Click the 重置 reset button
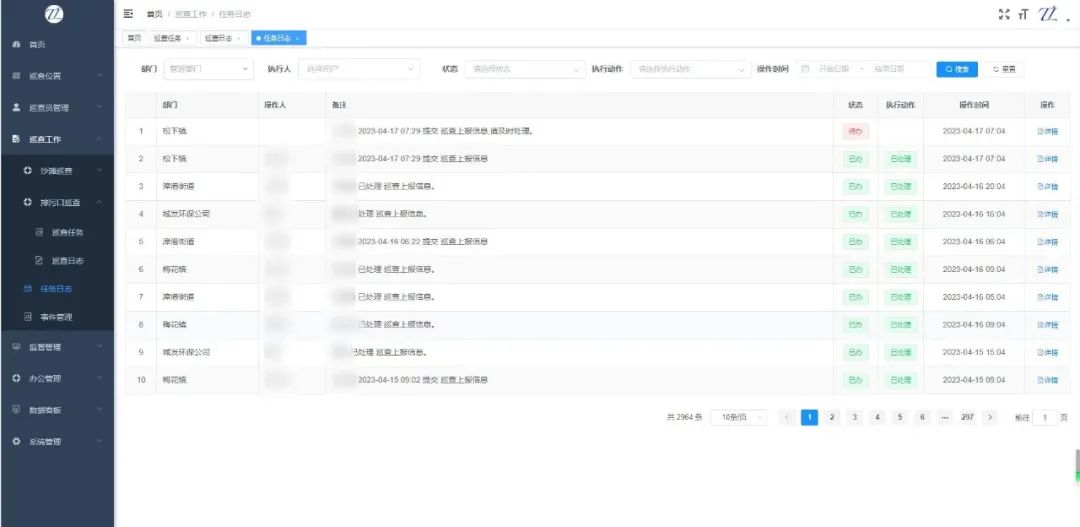The image size is (1080, 527). [1004, 69]
